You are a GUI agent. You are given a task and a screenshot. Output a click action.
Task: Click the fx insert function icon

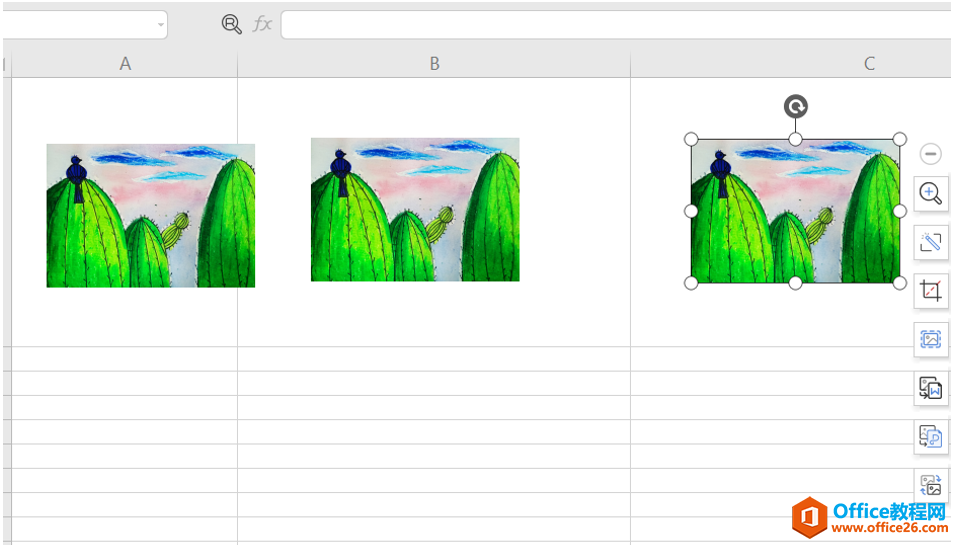point(263,24)
